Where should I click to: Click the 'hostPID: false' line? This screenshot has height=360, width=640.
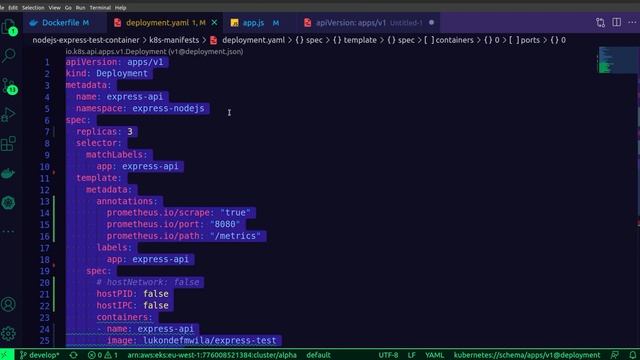tap(132, 294)
